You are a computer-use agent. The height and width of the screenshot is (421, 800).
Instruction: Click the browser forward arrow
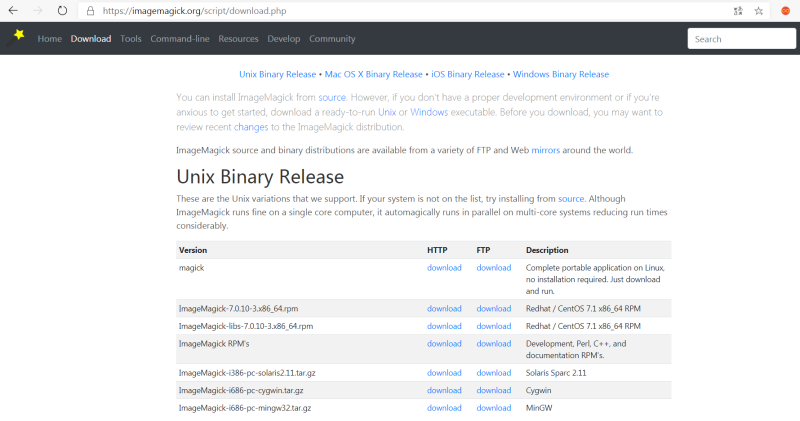click(38, 11)
